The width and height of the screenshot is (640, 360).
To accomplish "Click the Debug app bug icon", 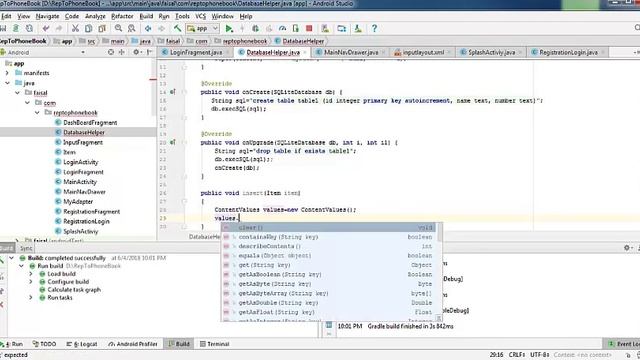I will [256, 29].
